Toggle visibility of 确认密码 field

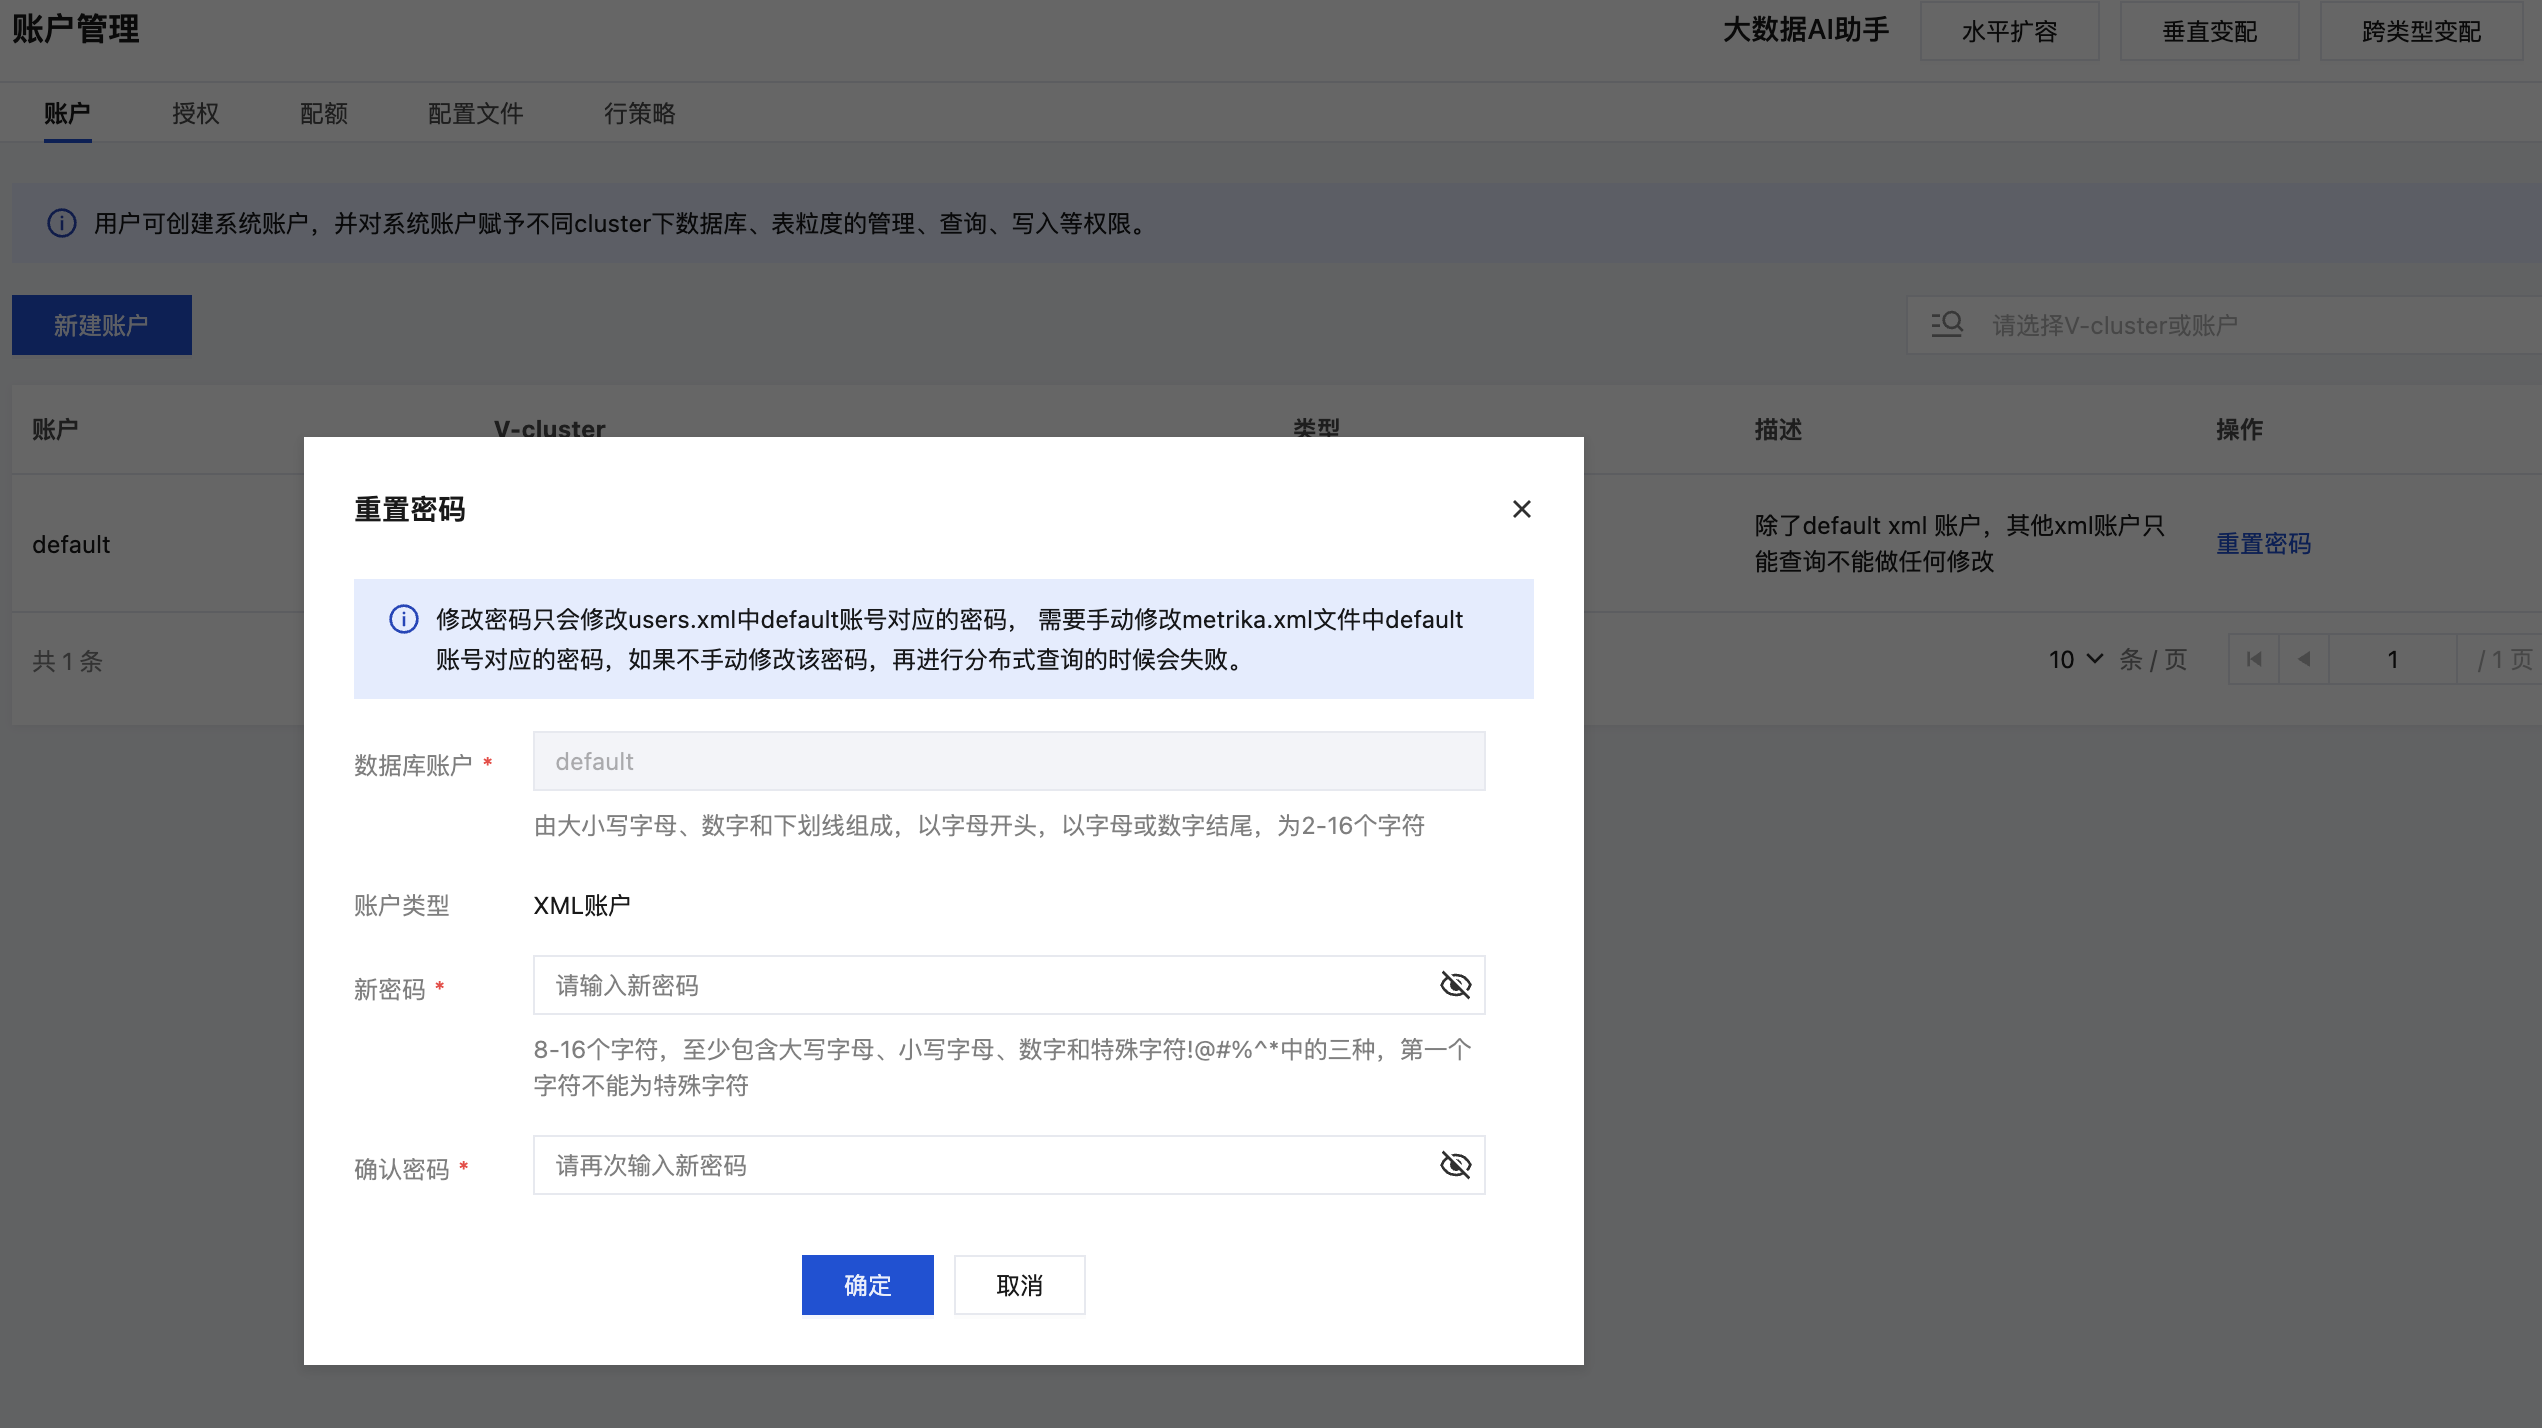(1455, 1165)
